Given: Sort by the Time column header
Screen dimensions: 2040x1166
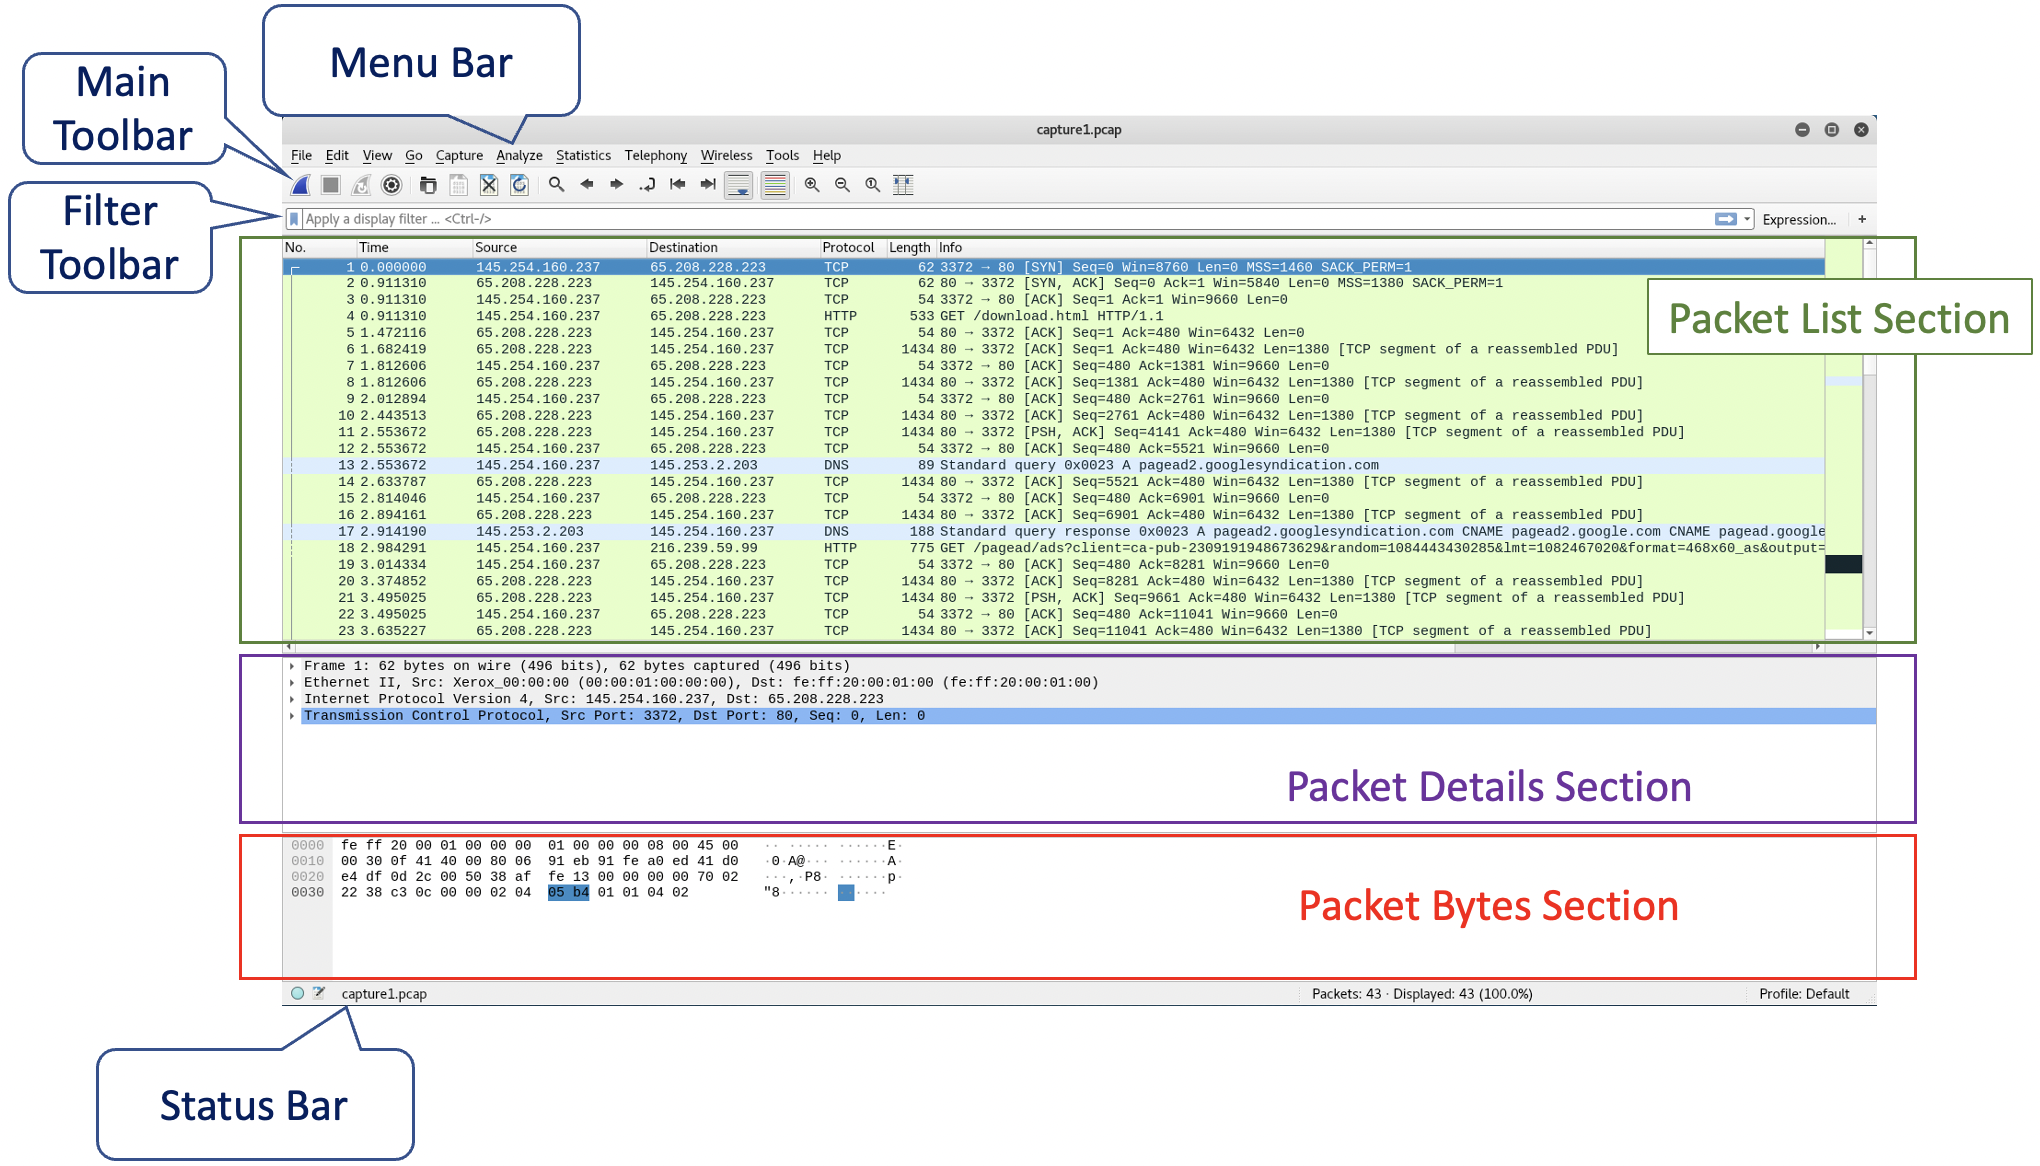Looking at the screenshot, I should (414, 248).
